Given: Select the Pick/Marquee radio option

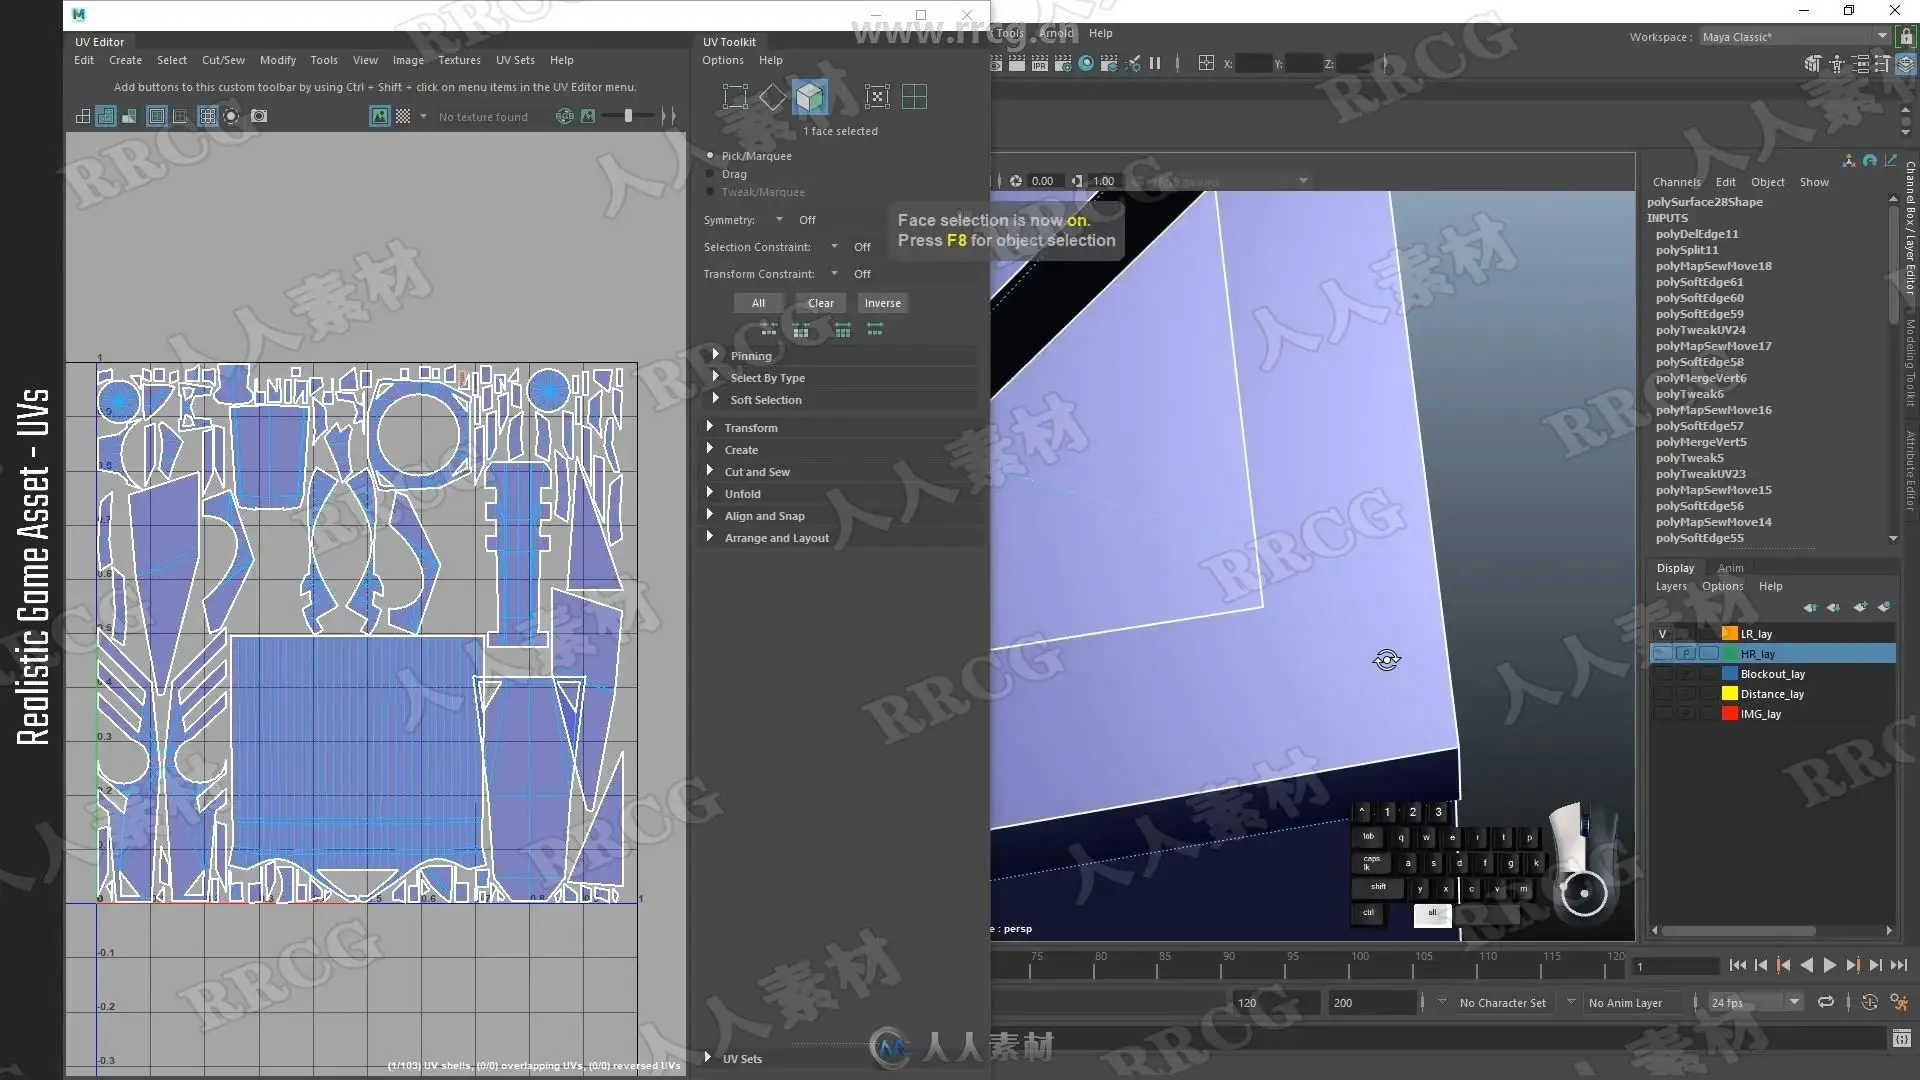Looking at the screenshot, I should pos(710,156).
